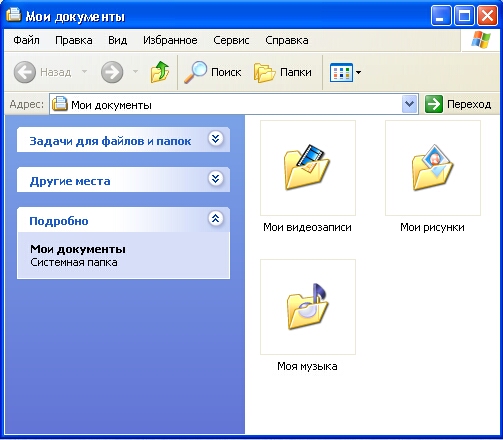Click the Адрес: label
Screen dimensions: 503x440
pos(27,104)
